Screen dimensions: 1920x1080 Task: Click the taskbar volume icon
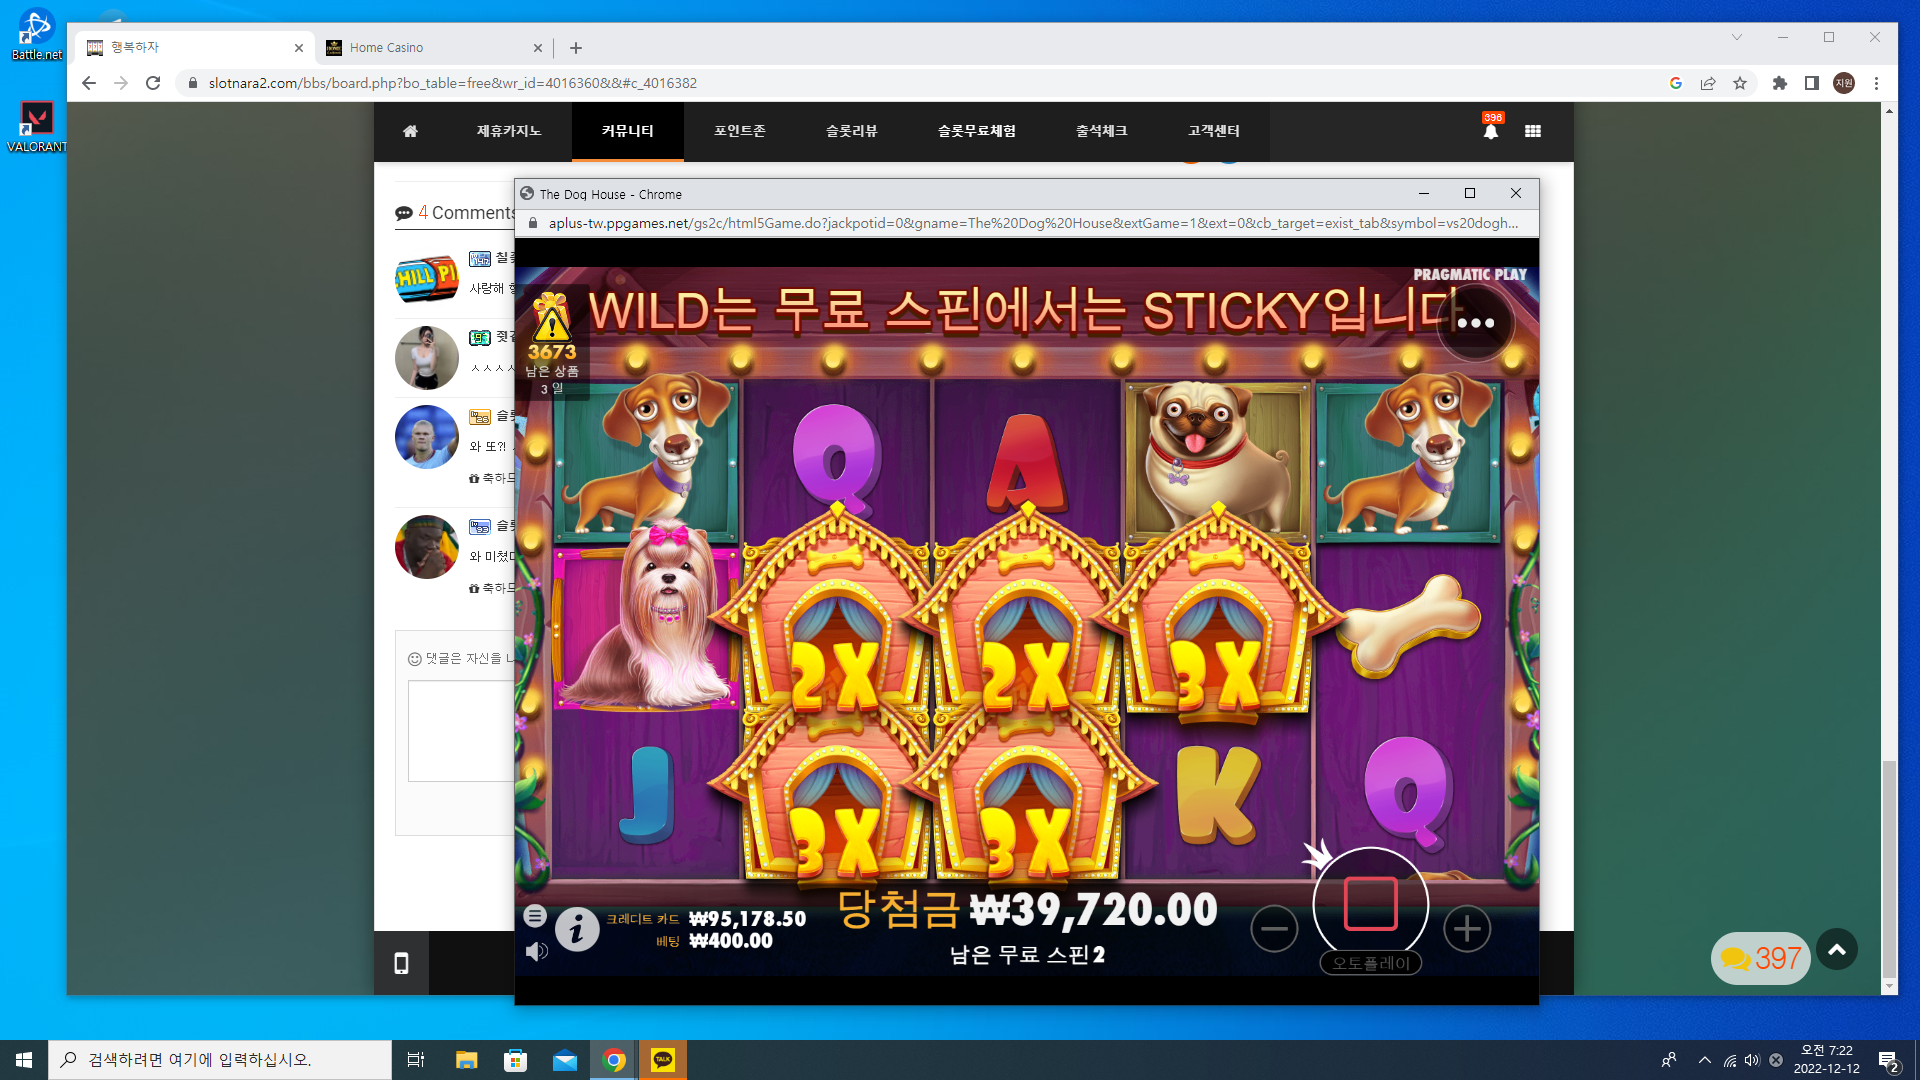click(x=1752, y=1060)
